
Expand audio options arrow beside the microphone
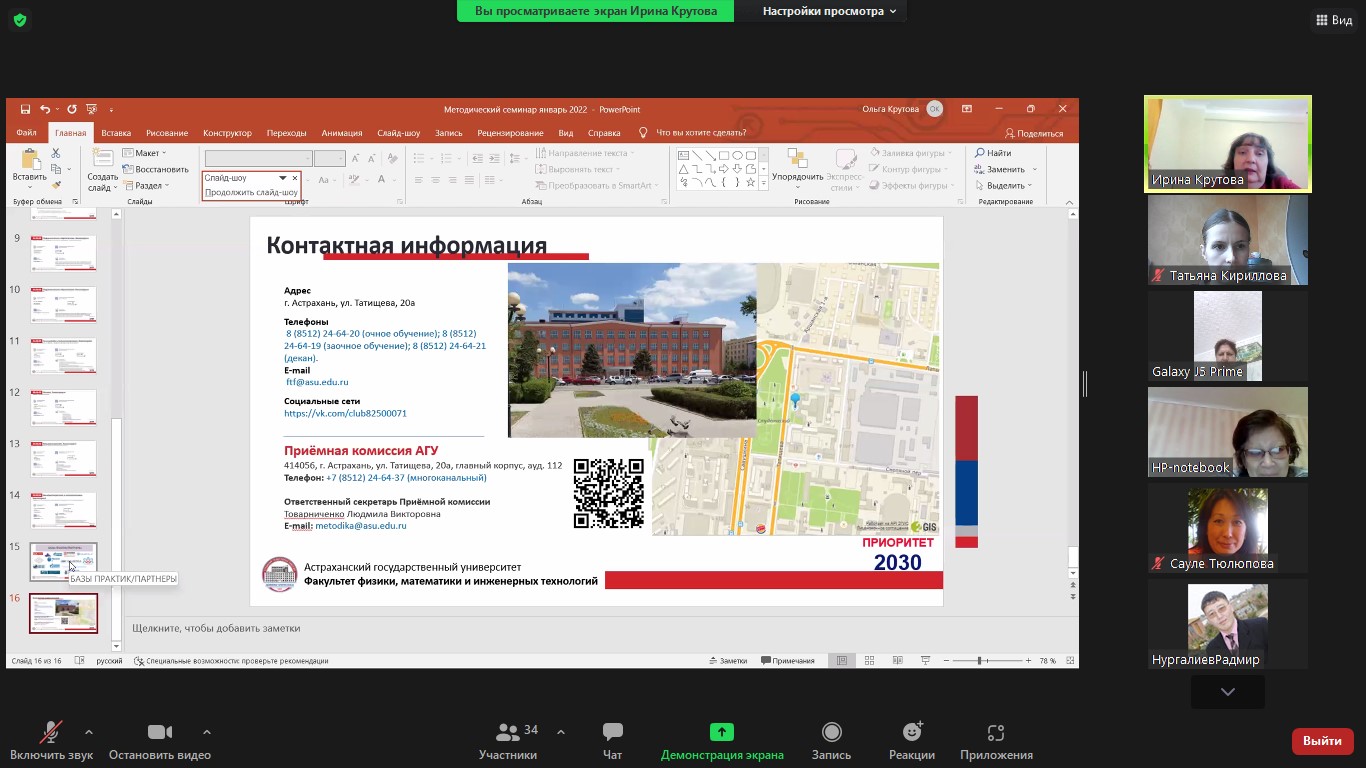[89, 732]
